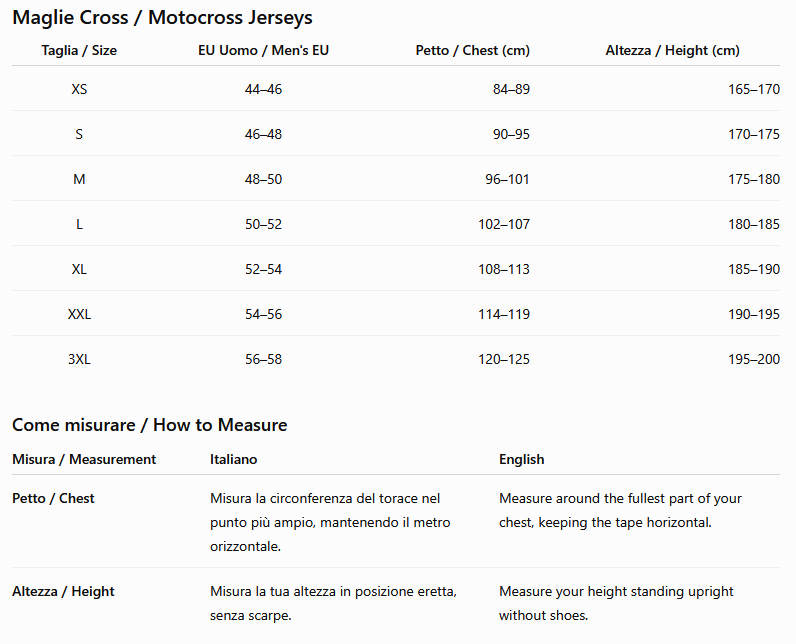Viewport: 796px width, 644px height.
Task: Select the Italiano column header
Action: click(x=234, y=459)
